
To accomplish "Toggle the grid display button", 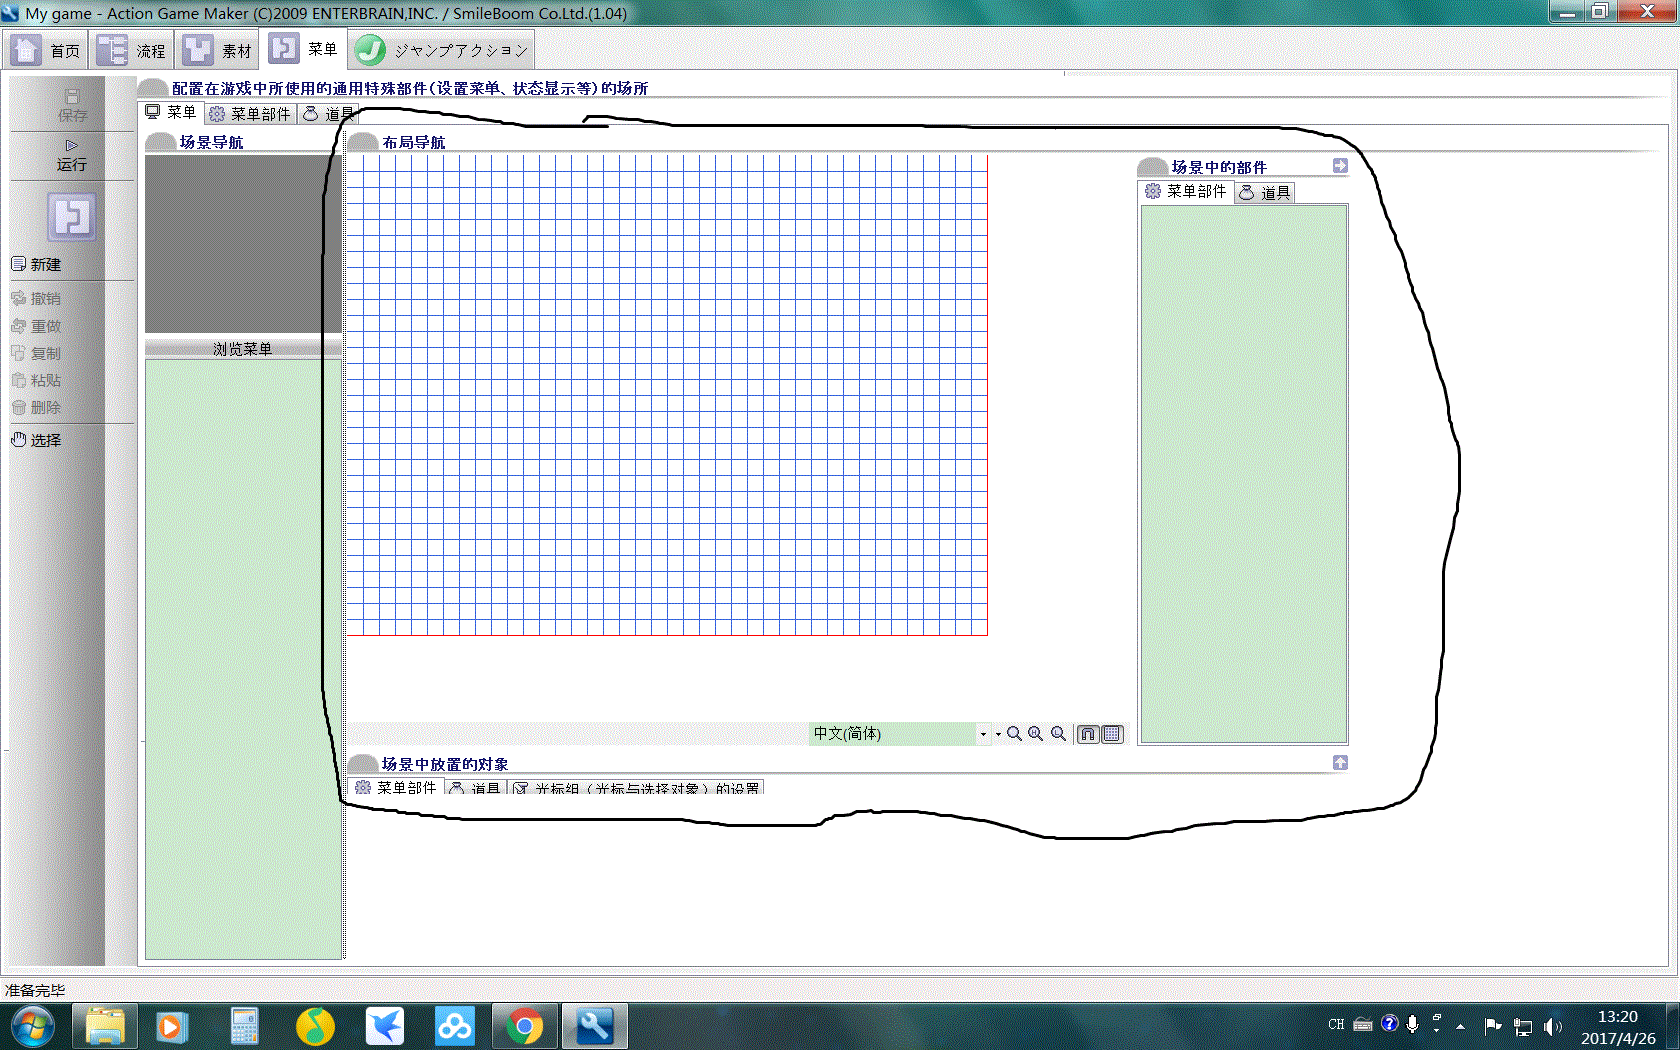I will pyautogui.click(x=1112, y=734).
